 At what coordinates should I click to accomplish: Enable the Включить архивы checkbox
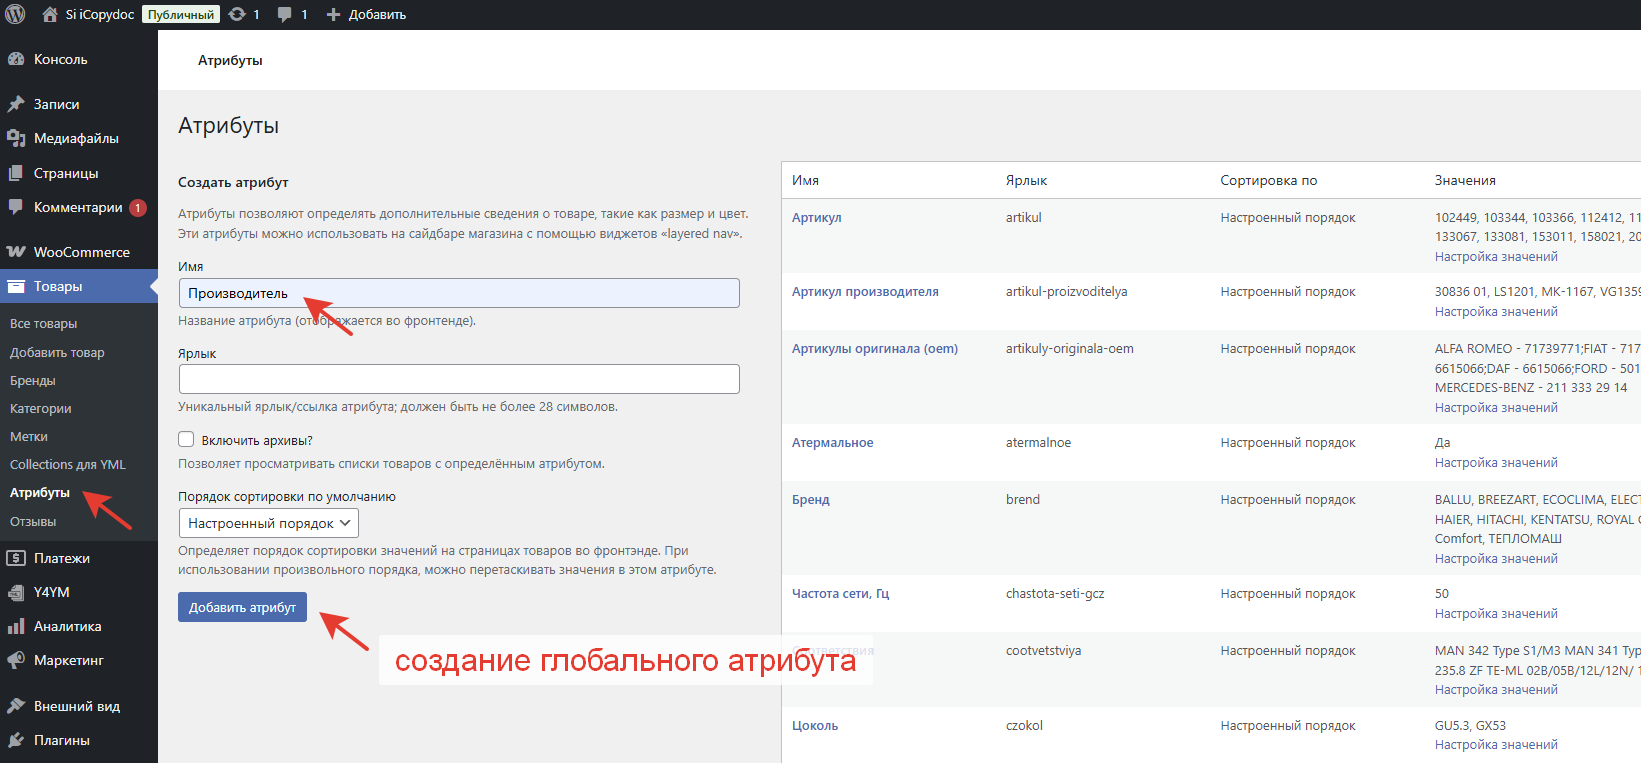click(x=186, y=439)
